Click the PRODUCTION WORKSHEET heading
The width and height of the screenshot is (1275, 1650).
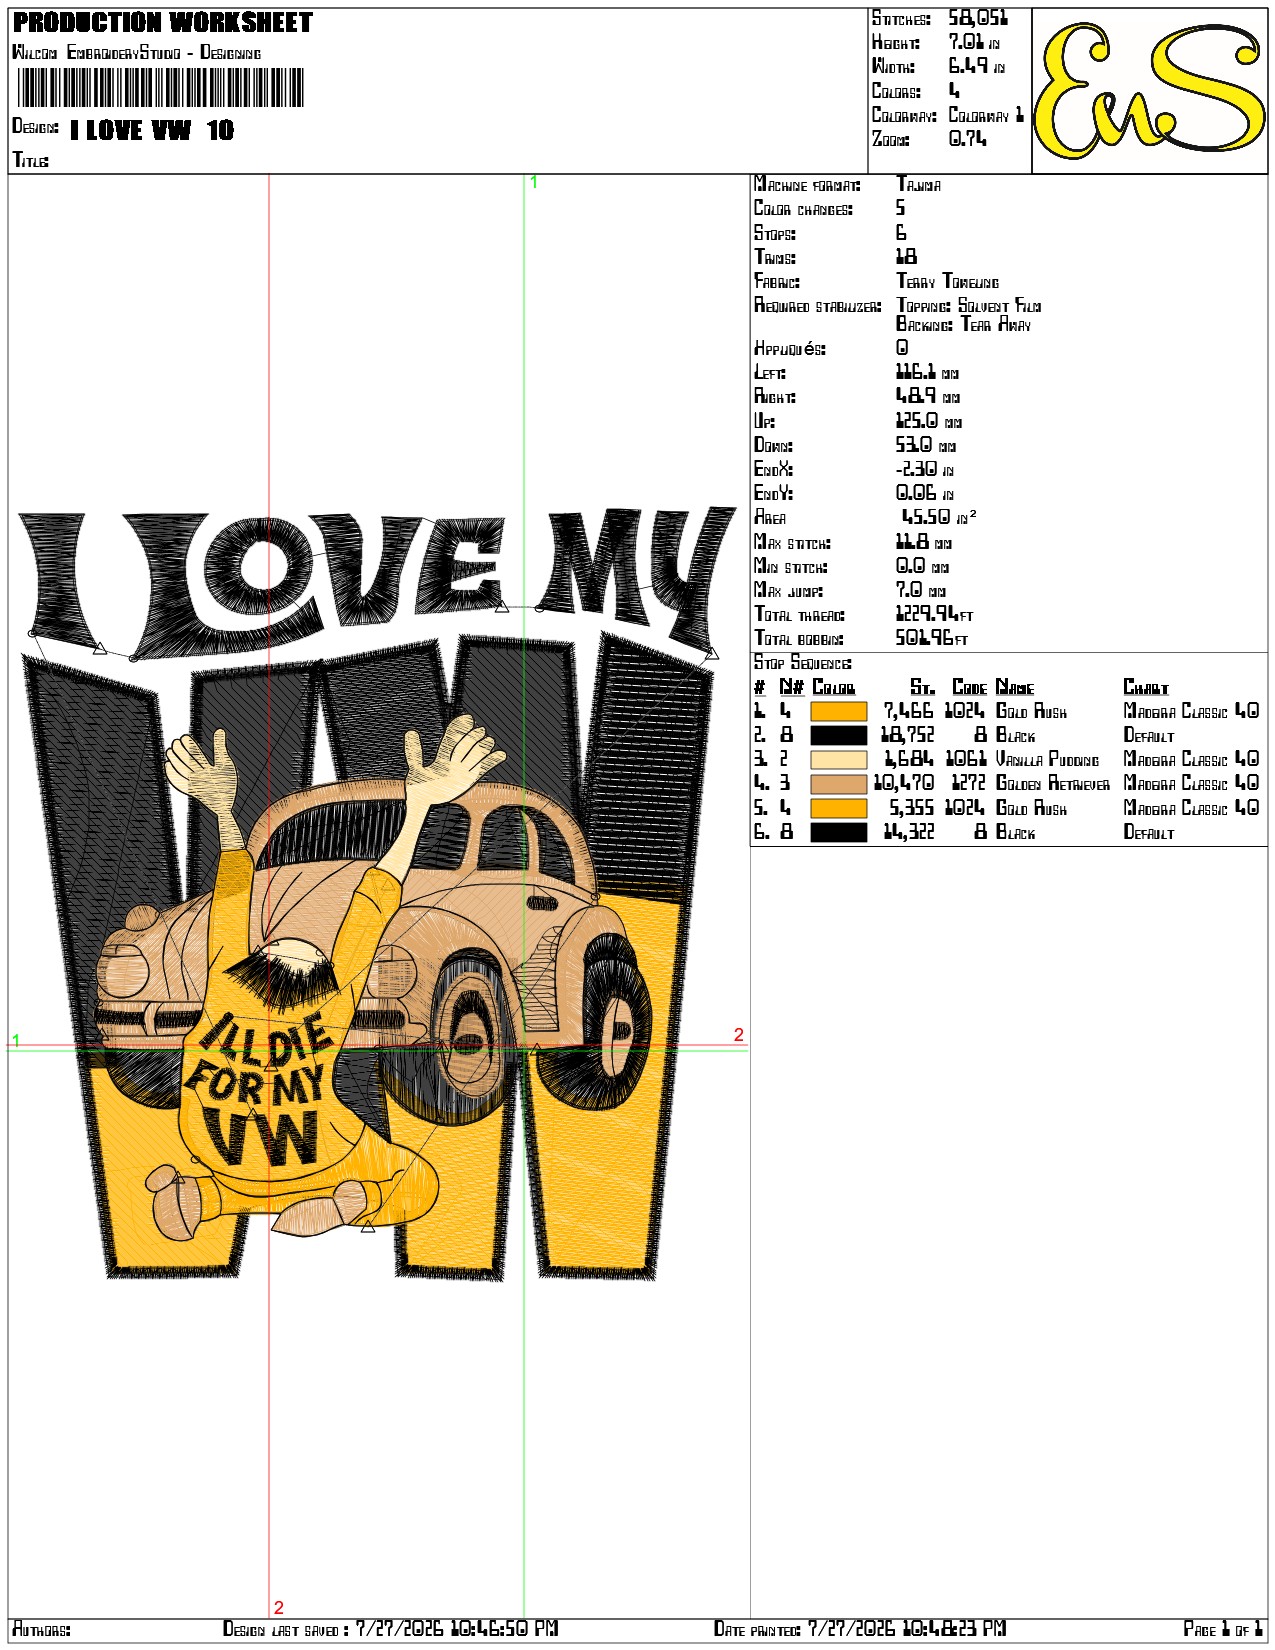tap(163, 23)
